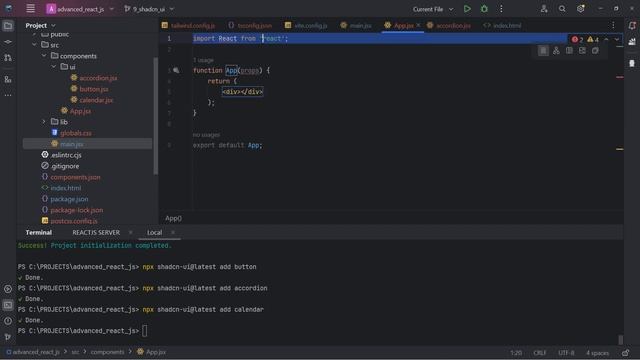Select package-lock.json in the project tree
The image size is (640, 360).
[76, 210]
